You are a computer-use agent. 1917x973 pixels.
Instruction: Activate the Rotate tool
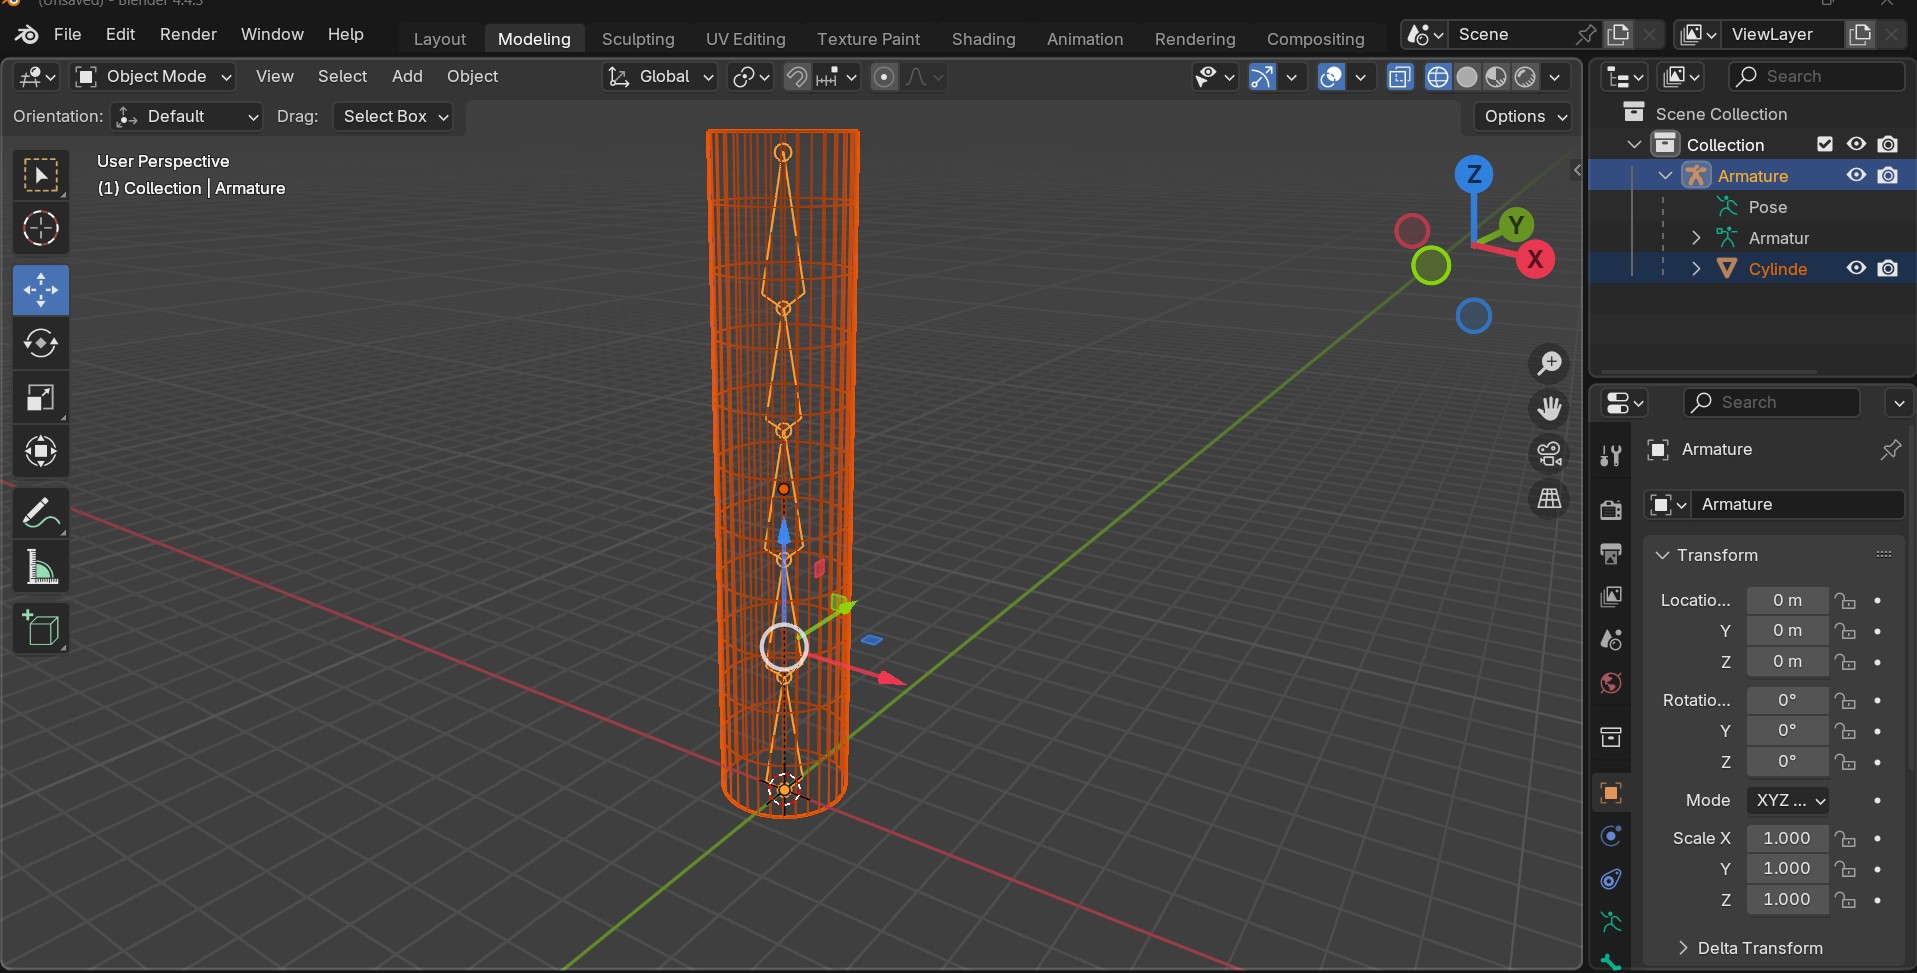click(x=41, y=343)
